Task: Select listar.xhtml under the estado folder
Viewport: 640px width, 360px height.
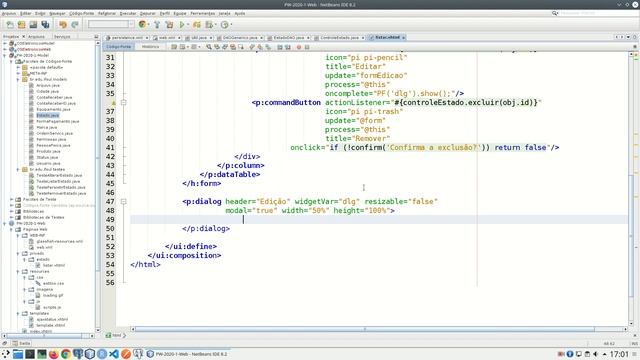Action: click(x=54, y=265)
